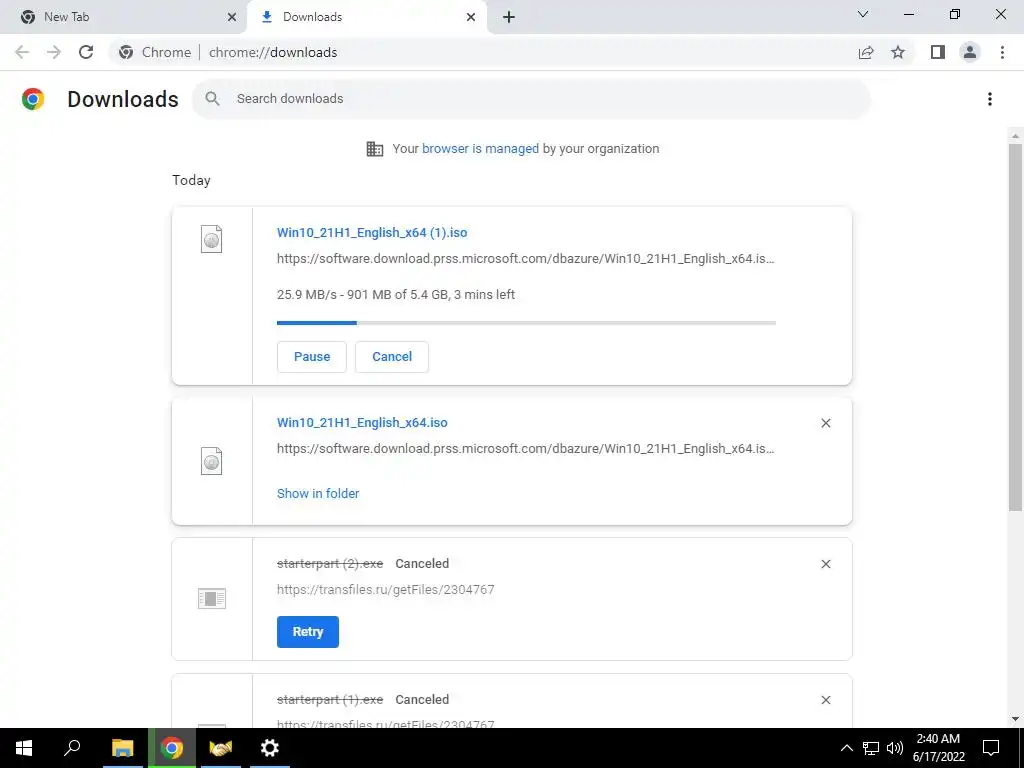Open Win10_21H1_English_x64 (1).iso link
1024x768 pixels.
pyautogui.click(x=372, y=232)
